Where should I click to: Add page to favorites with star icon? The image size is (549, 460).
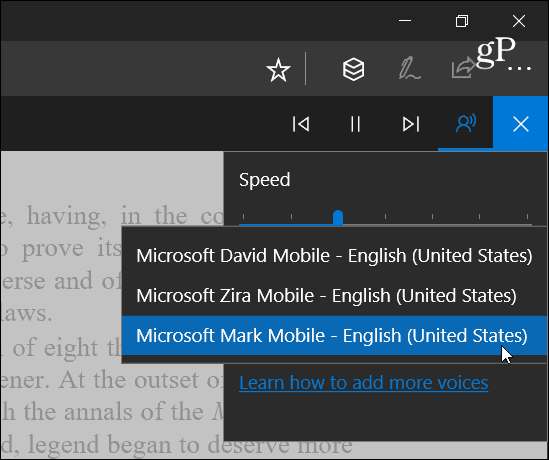[x=278, y=70]
